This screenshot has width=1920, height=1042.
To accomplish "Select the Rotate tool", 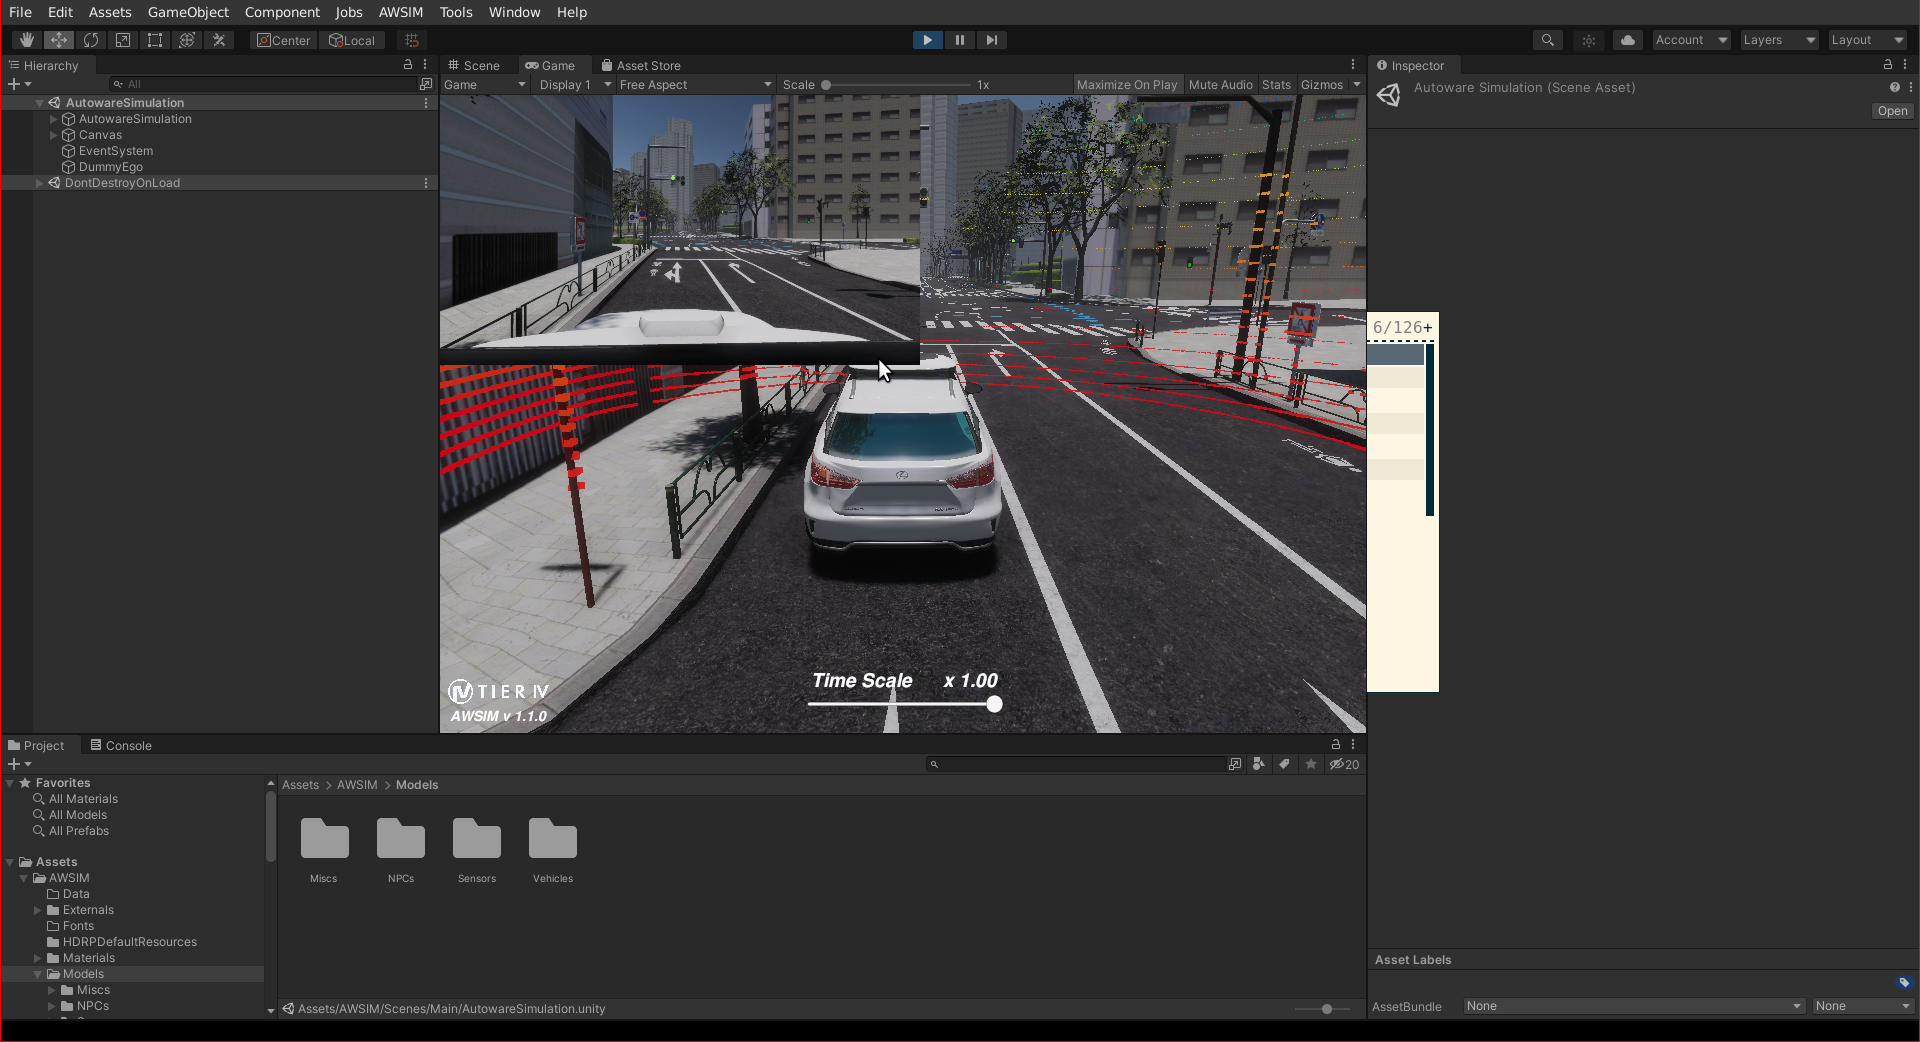I will pyautogui.click(x=91, y=40).
